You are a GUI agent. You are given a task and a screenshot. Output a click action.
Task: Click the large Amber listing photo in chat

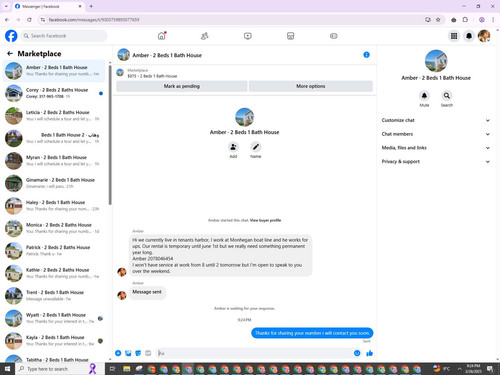pos(244,117)
